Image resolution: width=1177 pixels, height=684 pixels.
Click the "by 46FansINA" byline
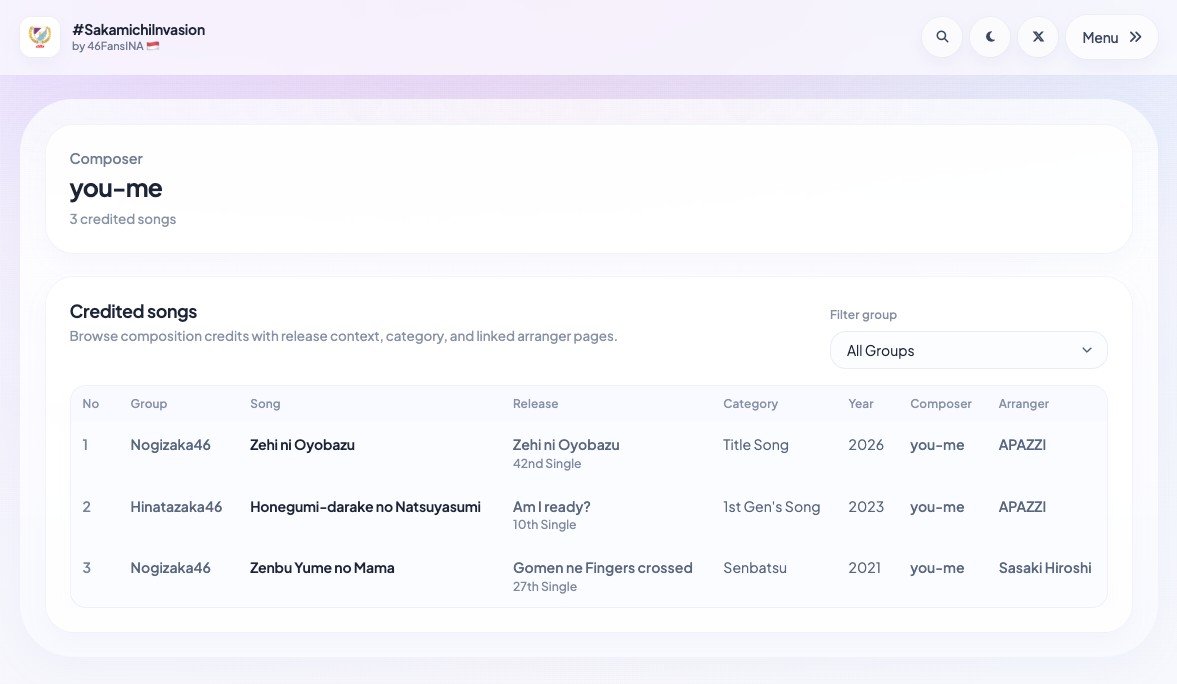[116, 47]
